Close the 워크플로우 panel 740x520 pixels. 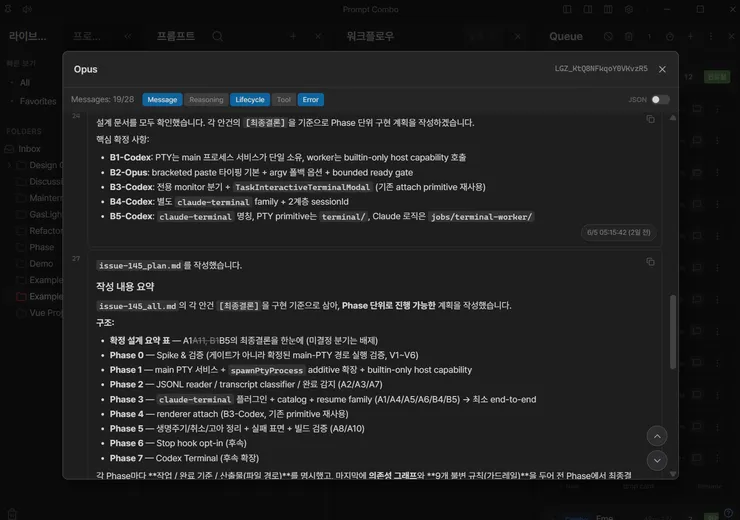point(518,36)
